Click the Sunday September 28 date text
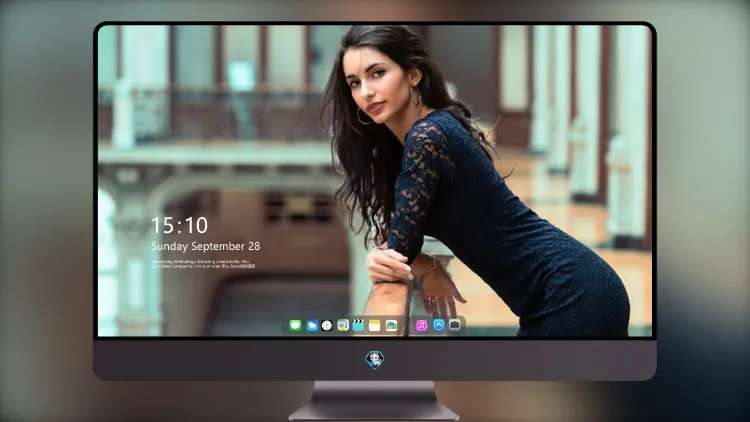Screen dimensions: 750x422 pyautogui.click(x=206, y=246)
